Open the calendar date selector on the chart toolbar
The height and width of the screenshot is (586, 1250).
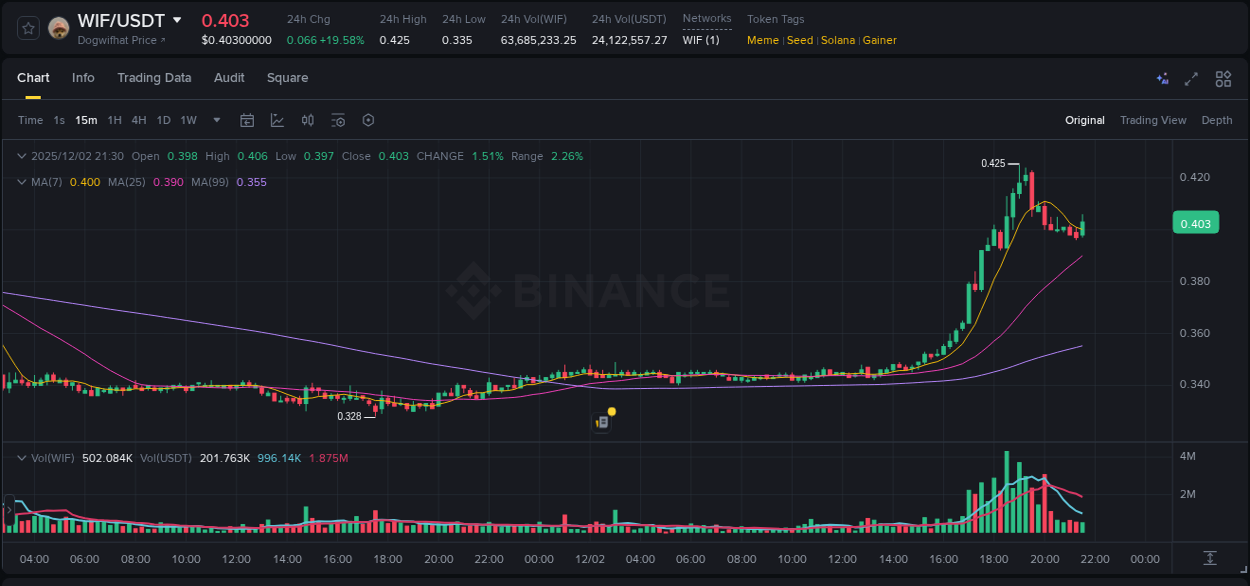pyautogui.click(x=247, y=120)
